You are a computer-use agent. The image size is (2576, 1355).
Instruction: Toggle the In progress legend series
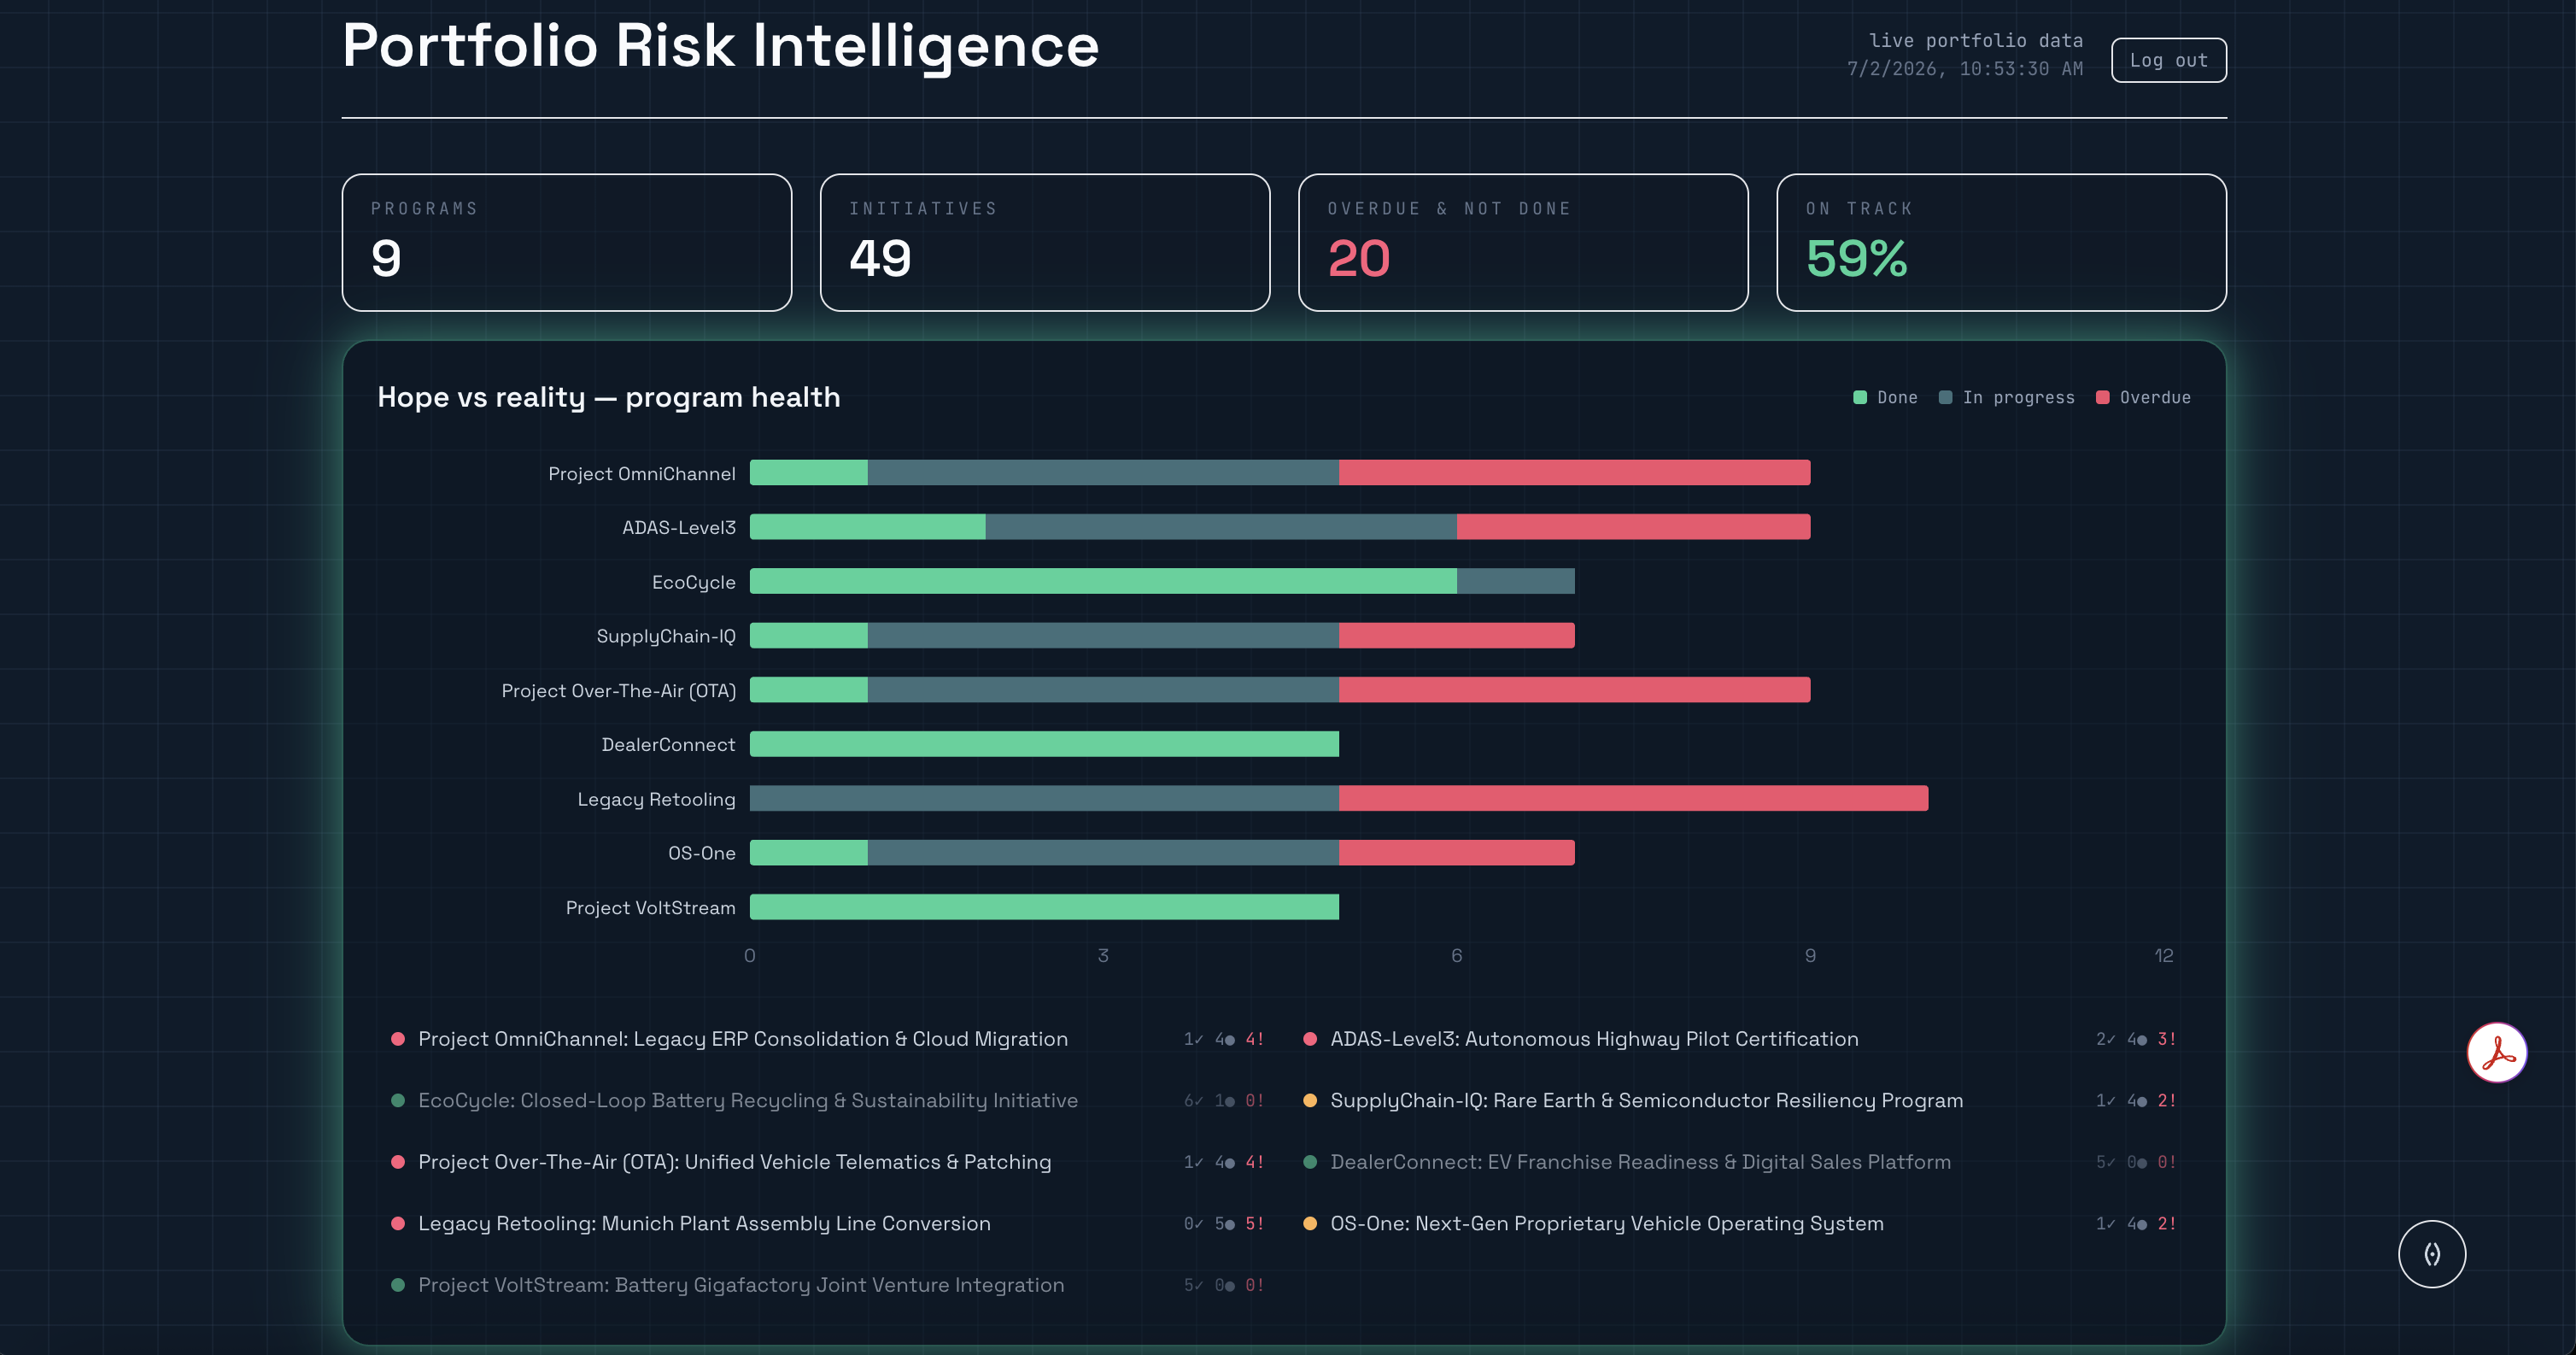tap(2006, 397)
